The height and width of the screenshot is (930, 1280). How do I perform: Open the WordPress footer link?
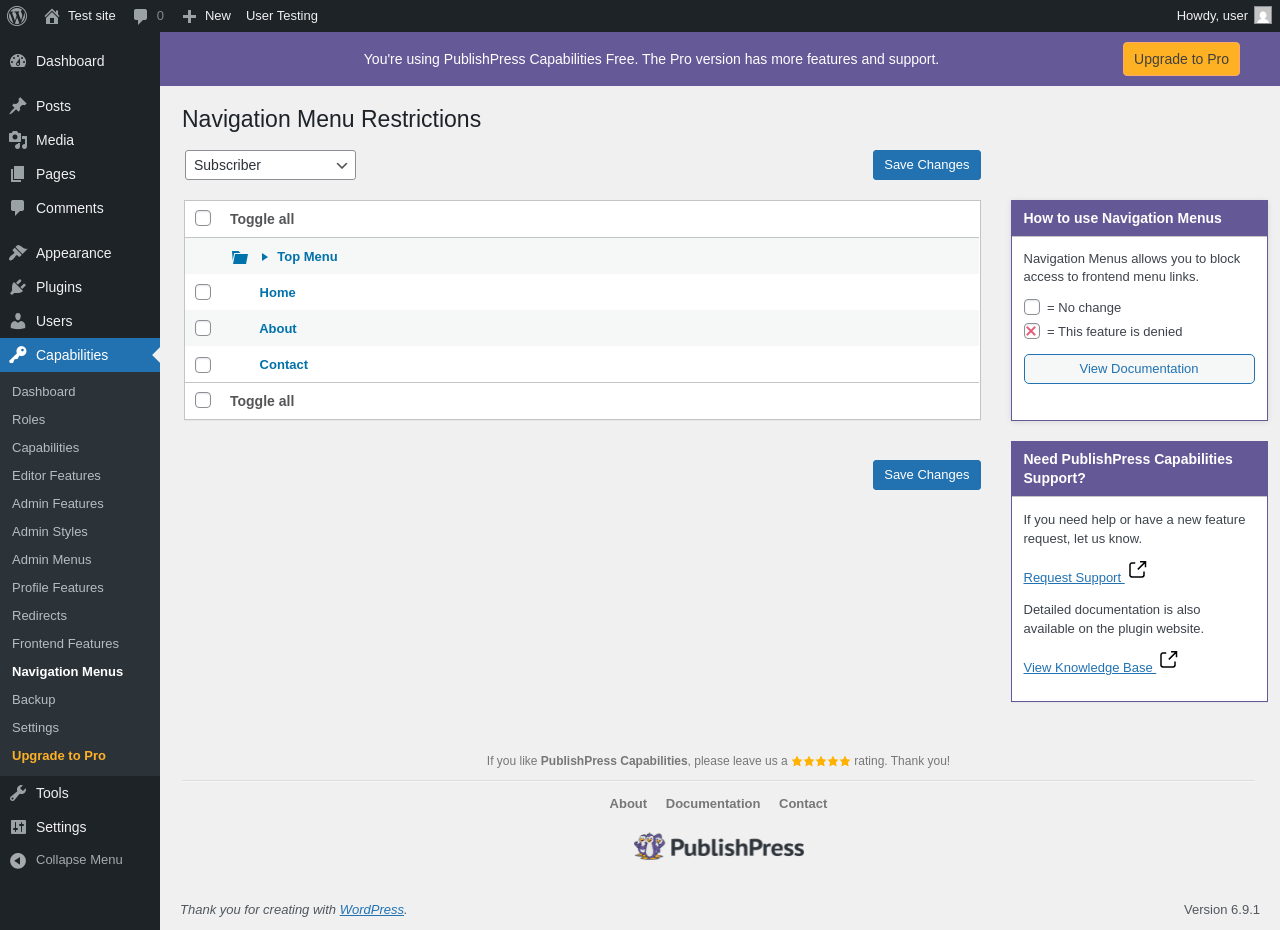[x=372, y=910]
